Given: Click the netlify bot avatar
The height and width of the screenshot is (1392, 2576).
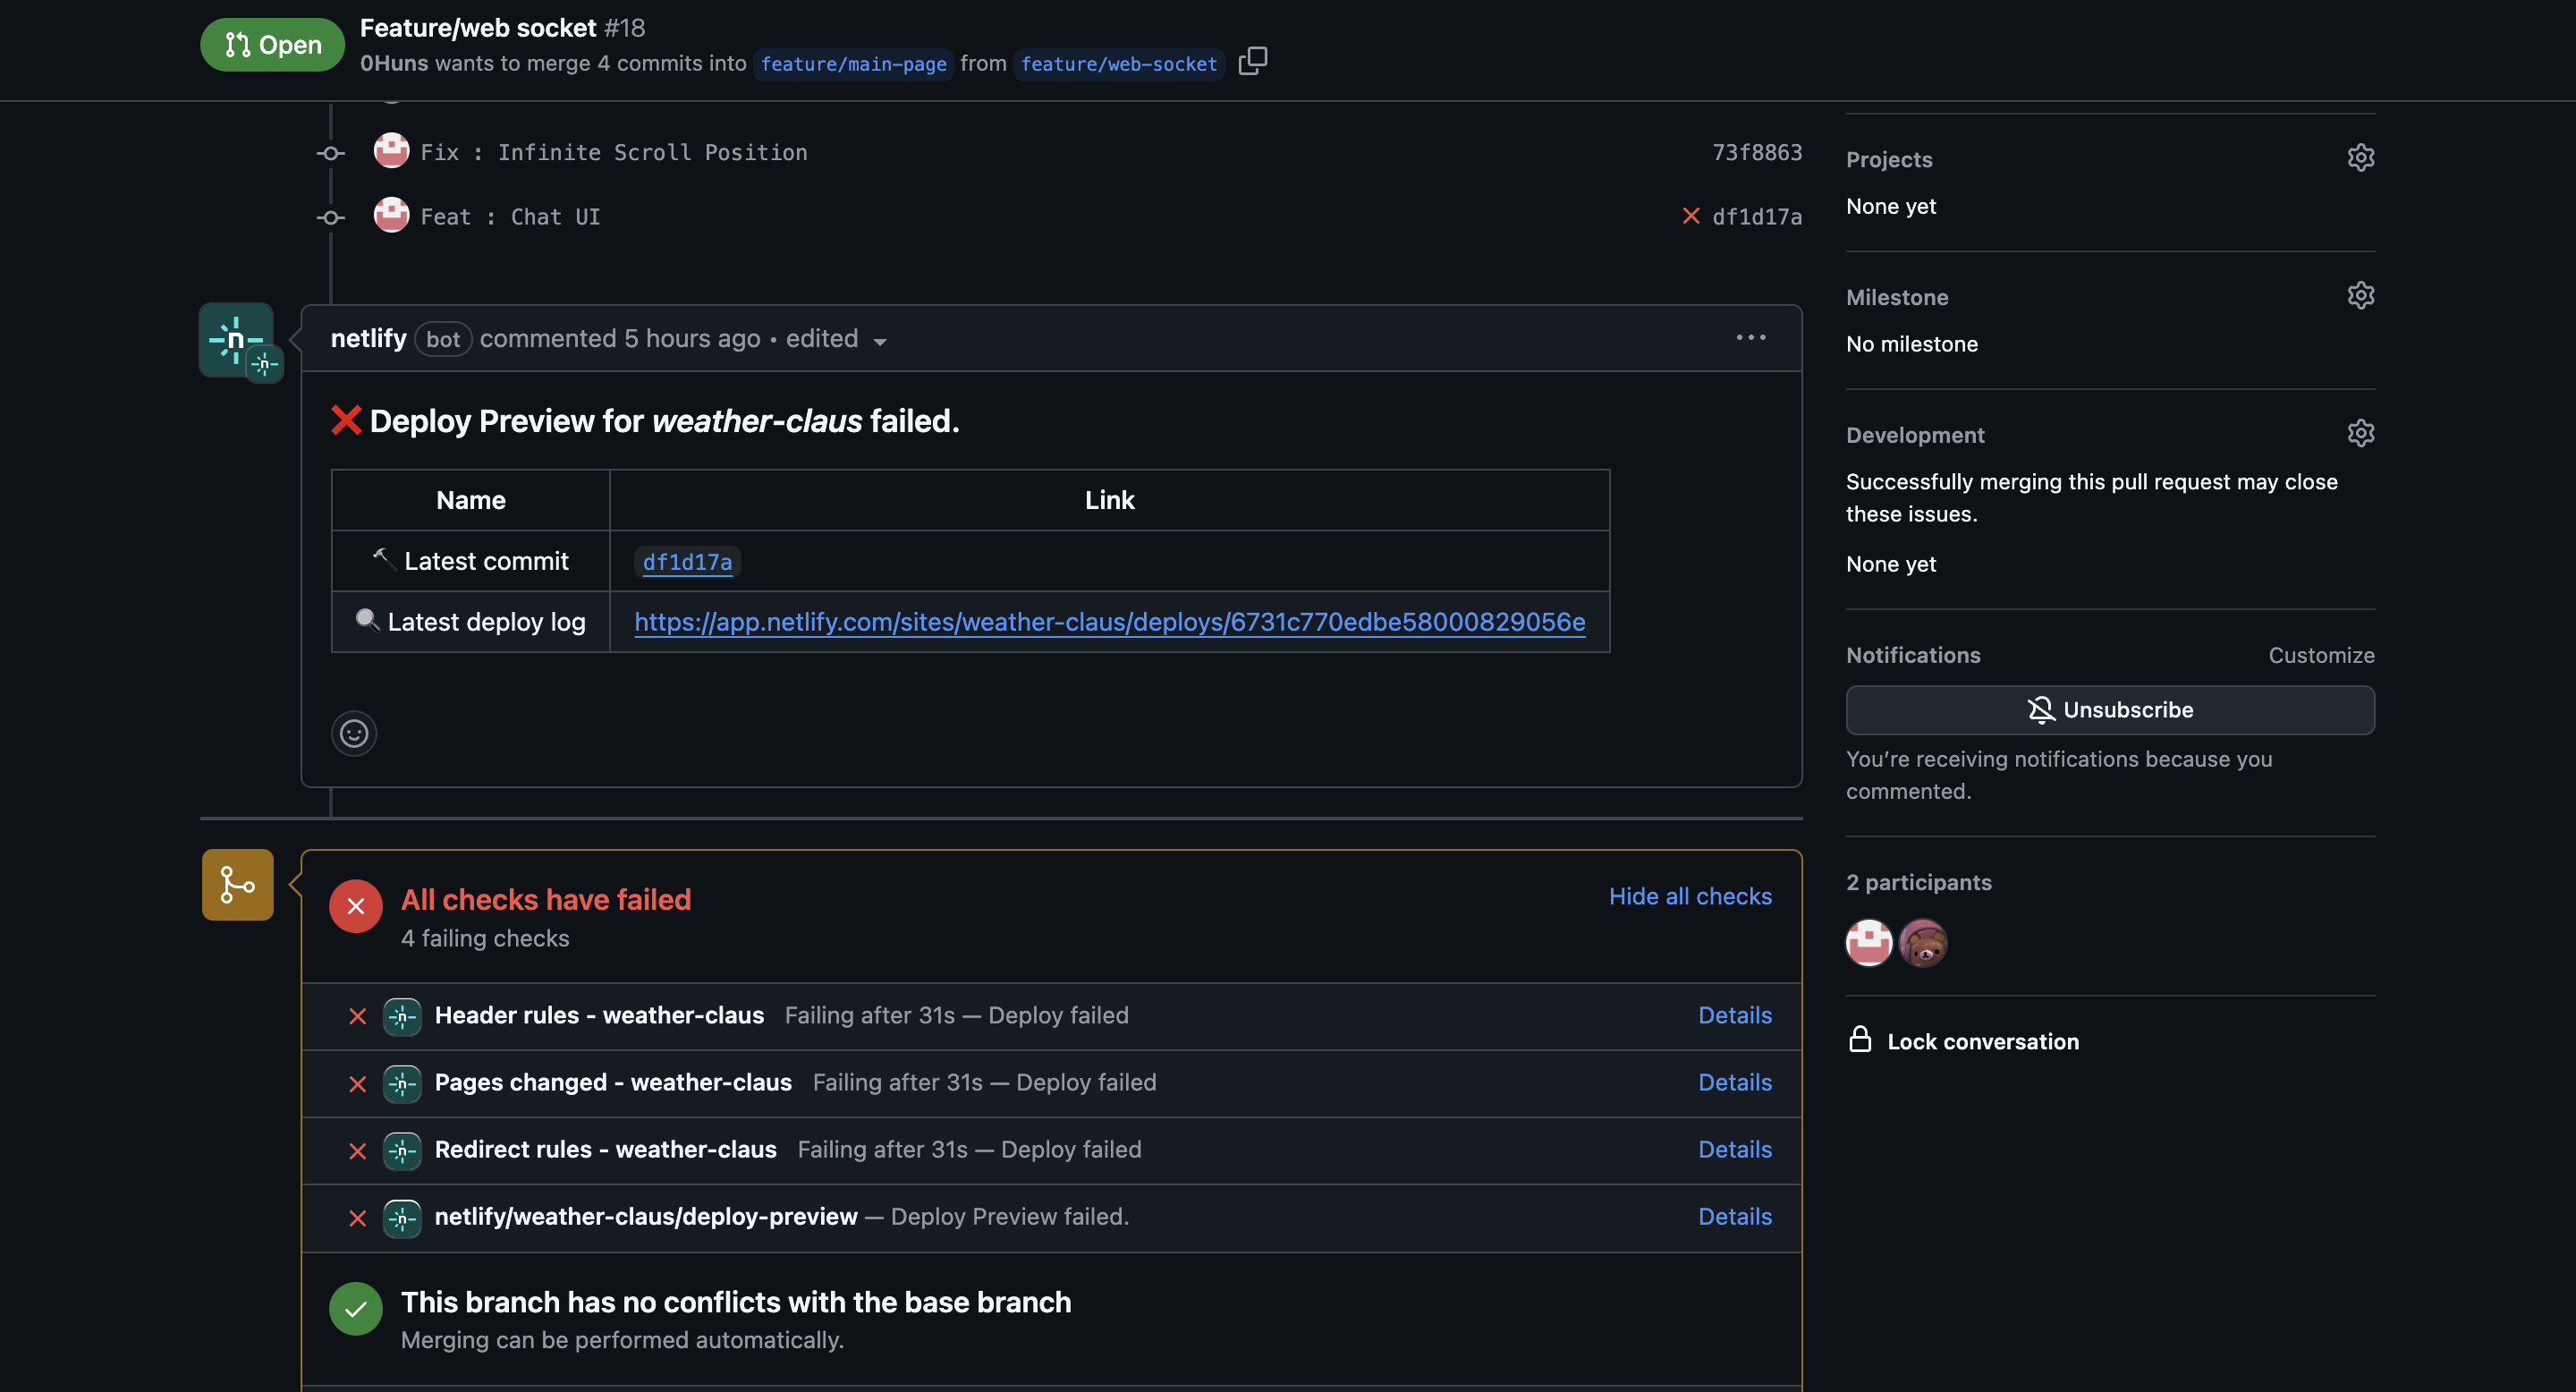Looking at the screenshot, I should click(236, 340).
